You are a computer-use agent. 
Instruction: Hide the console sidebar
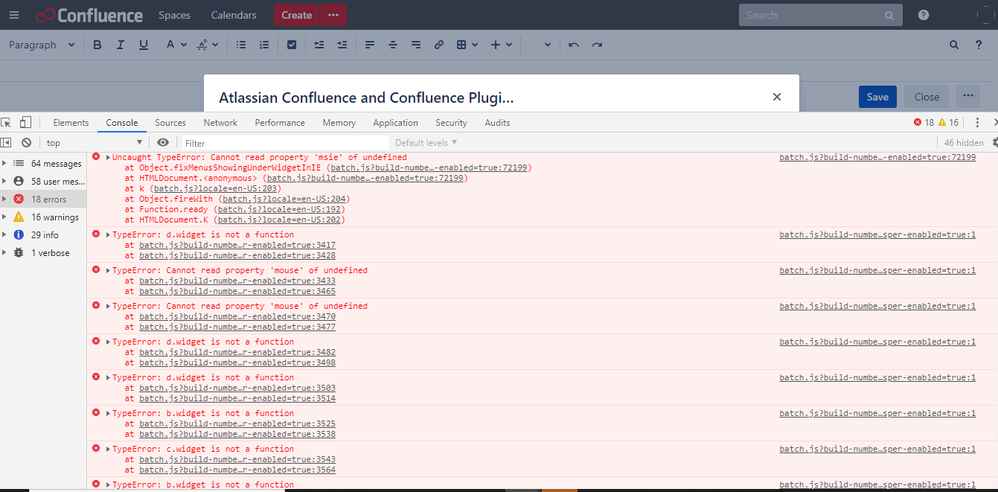(x=6, y=143)
